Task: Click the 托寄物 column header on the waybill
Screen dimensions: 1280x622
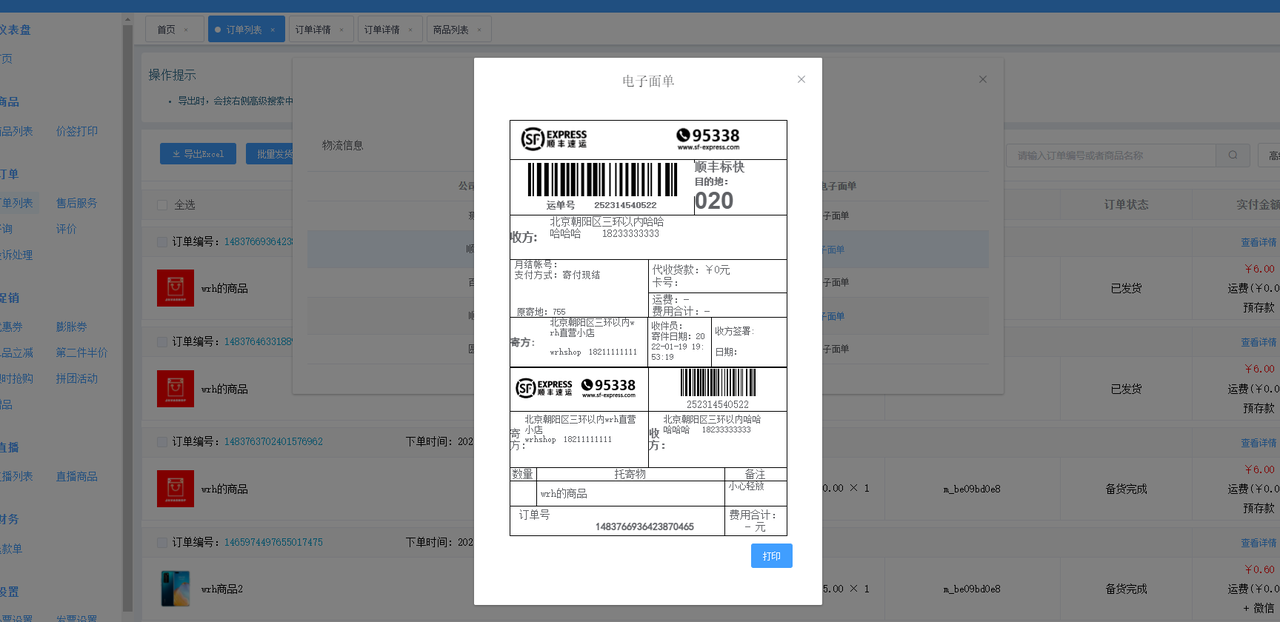Action: pyautogui.click(x=630, y=474)
